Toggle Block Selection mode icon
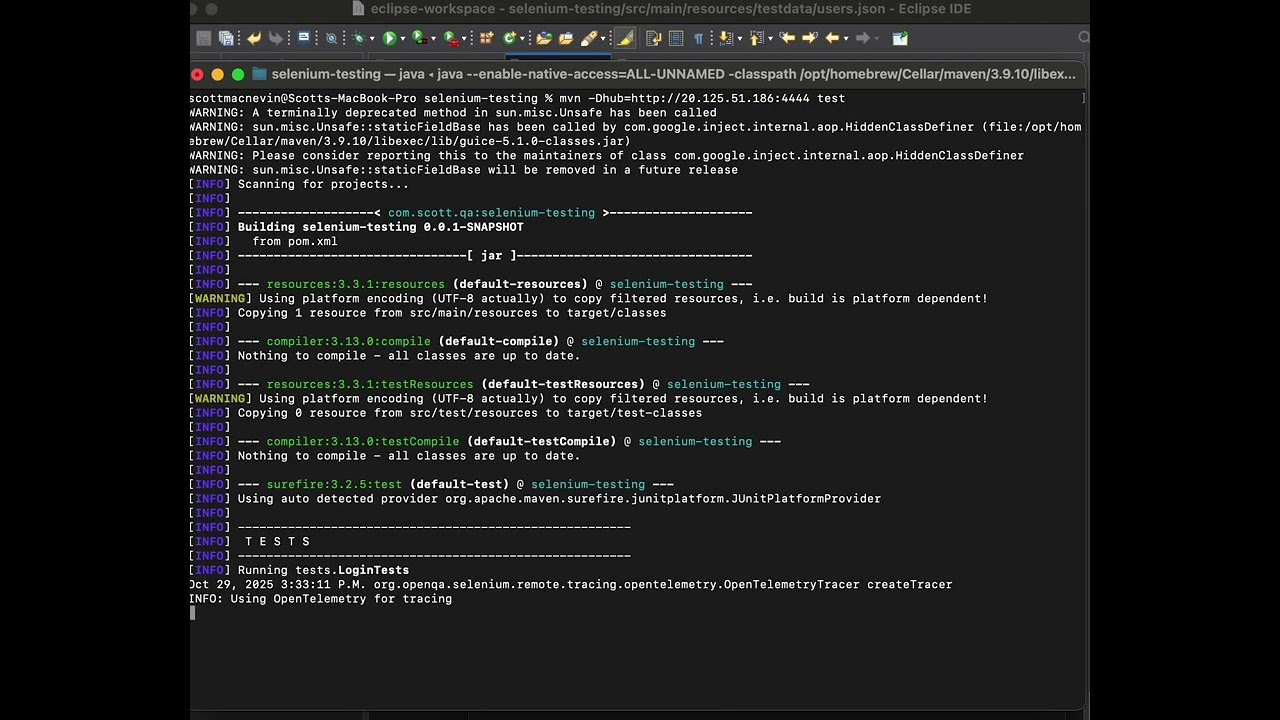1280x720 pixels. (676, 38)
